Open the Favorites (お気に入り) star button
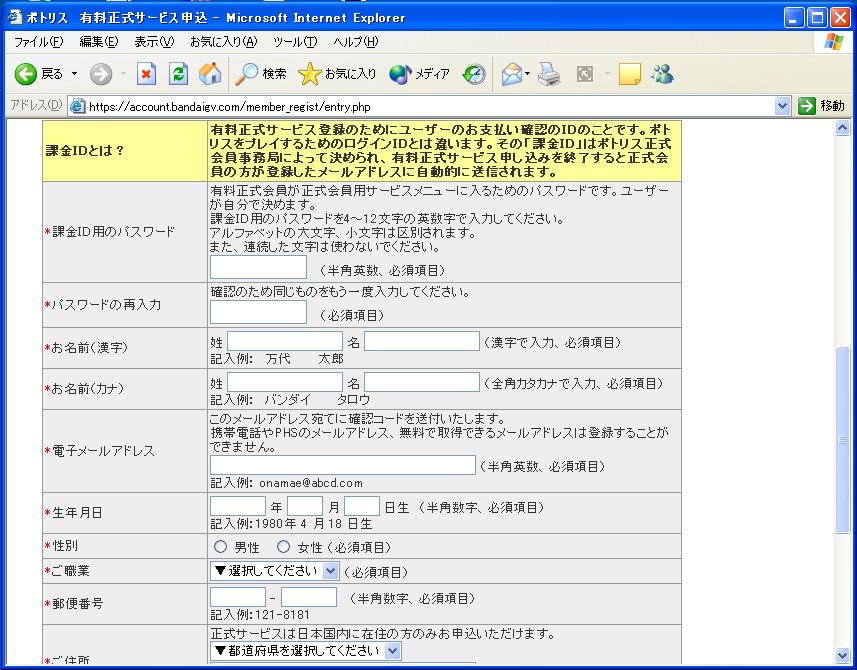Screen dimensions: 857x670 click(338, 74)
